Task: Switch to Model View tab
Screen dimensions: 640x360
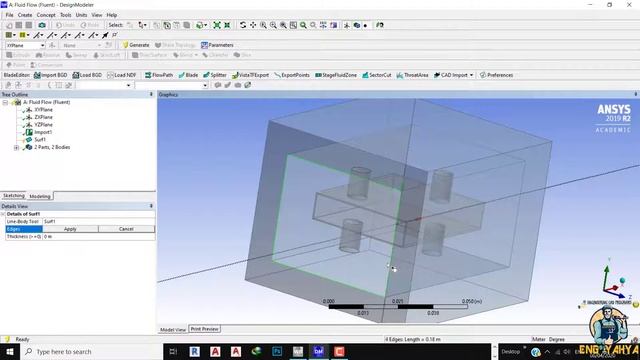Action: 173,329
